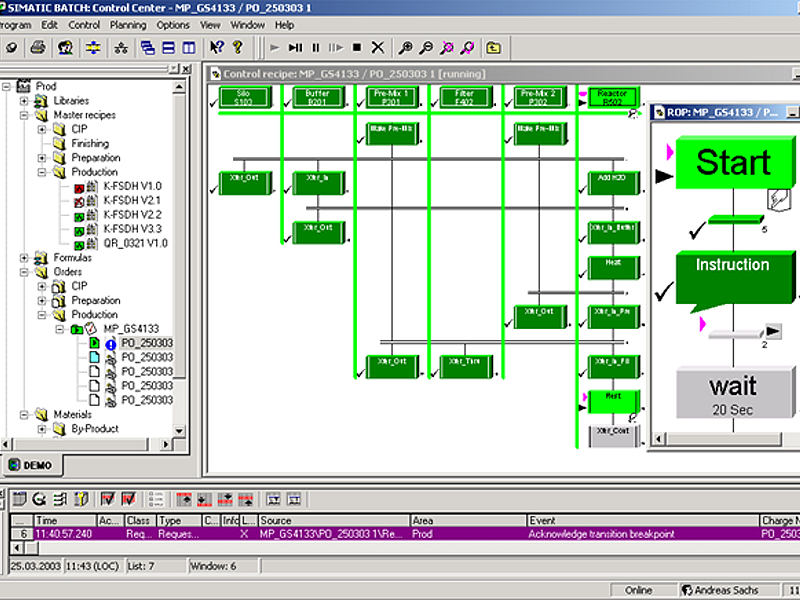Open the Window menu

click(247, 25)
